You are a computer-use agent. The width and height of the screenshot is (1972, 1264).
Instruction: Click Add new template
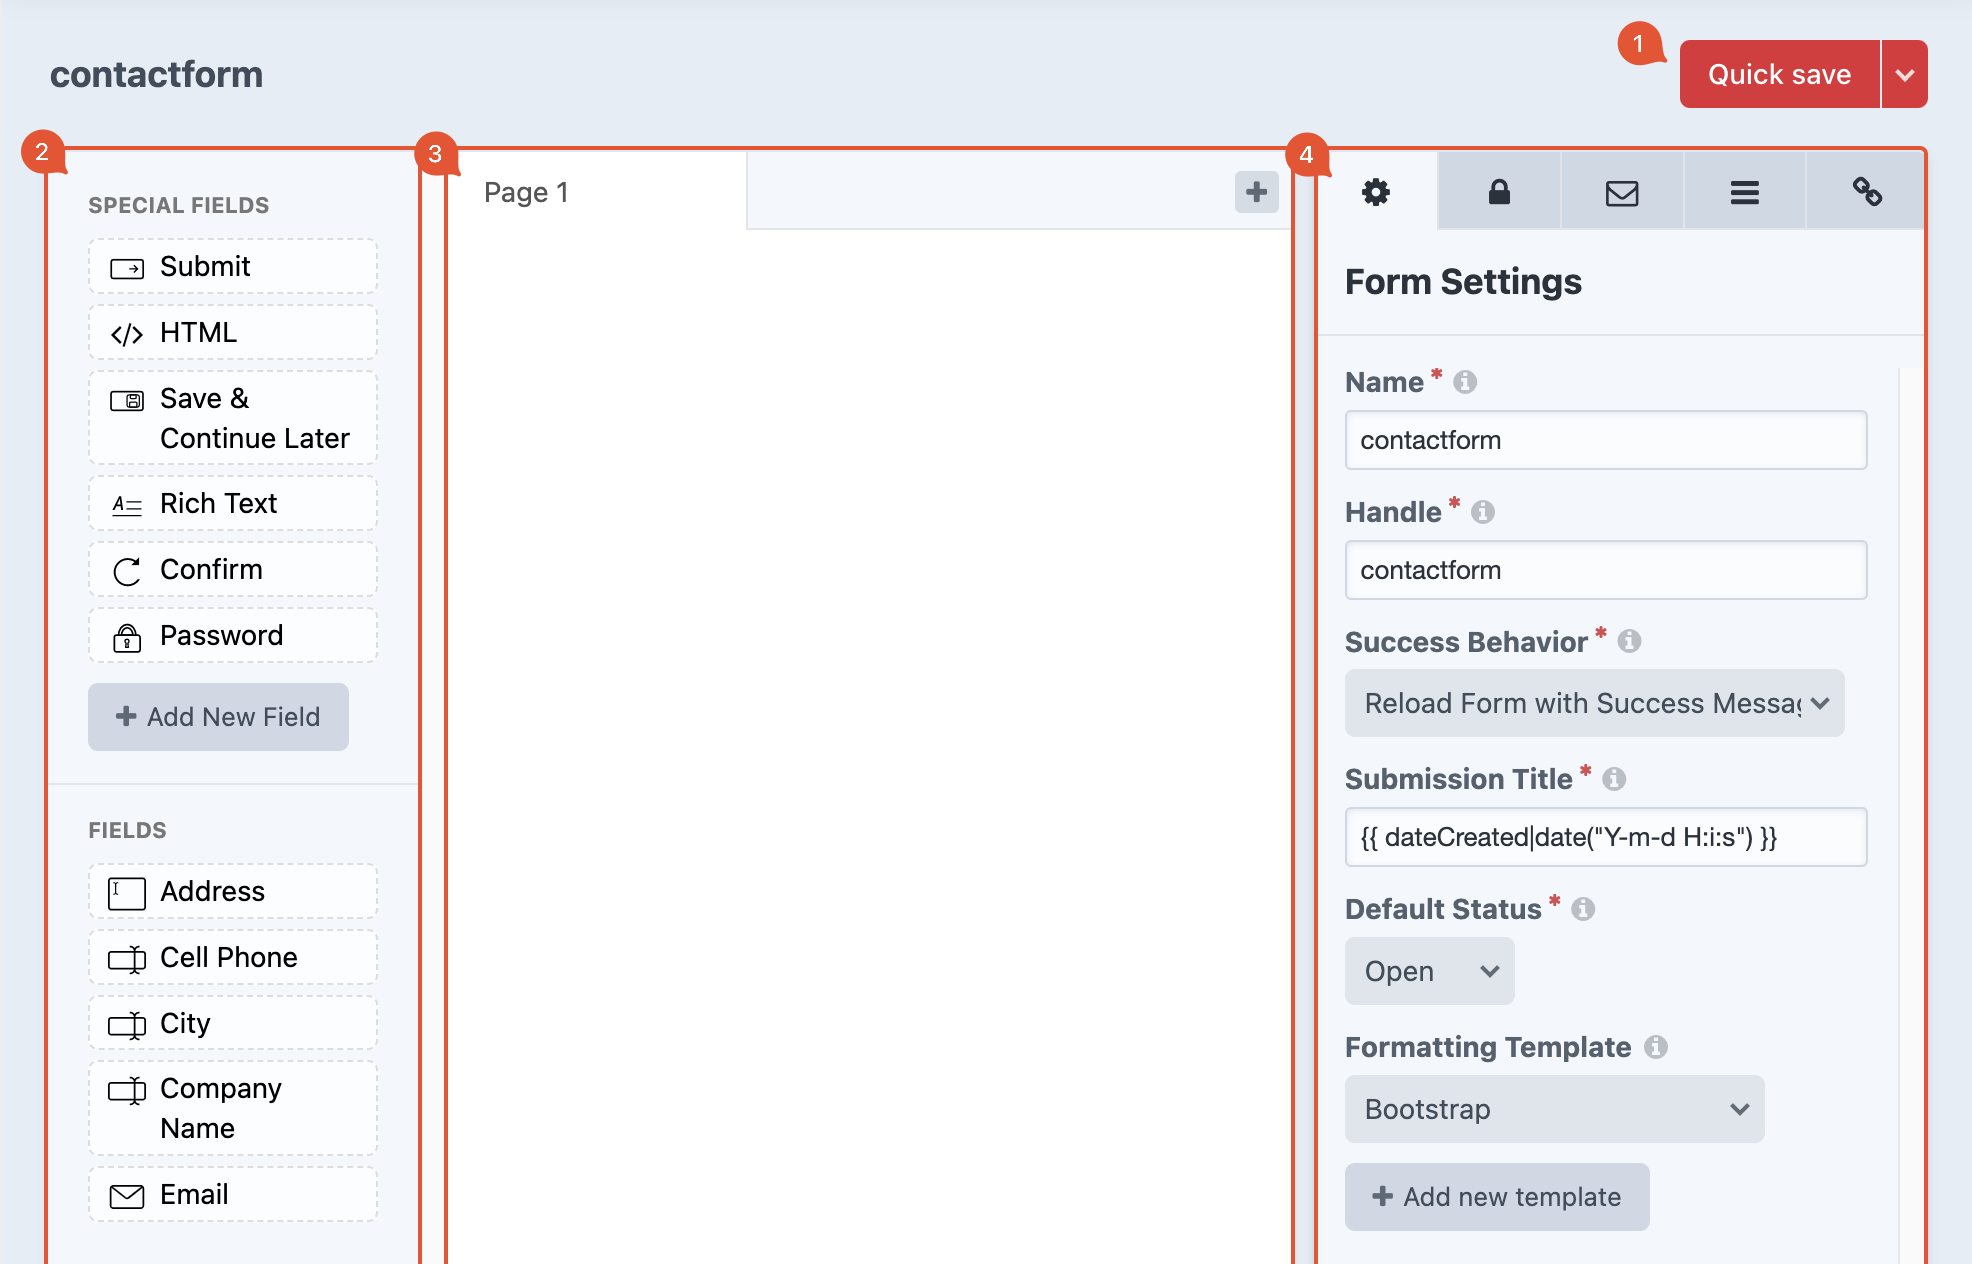(1497, 1197)
